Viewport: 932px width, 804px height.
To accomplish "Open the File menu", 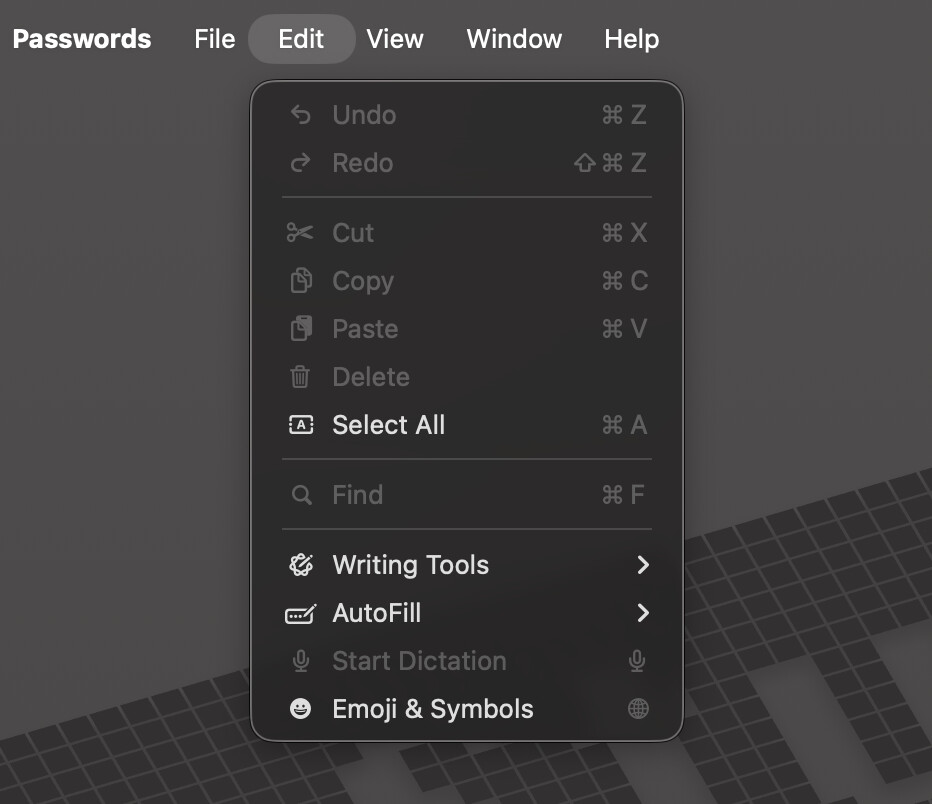I will click(214, 39).
